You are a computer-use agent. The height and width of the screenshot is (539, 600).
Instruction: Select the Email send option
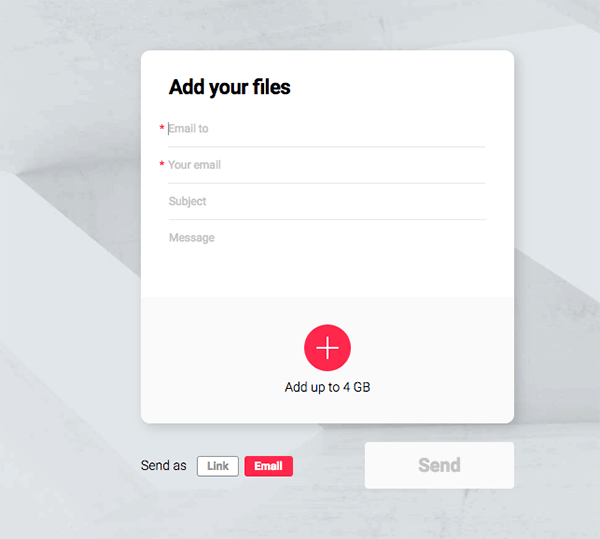point(269,466)
